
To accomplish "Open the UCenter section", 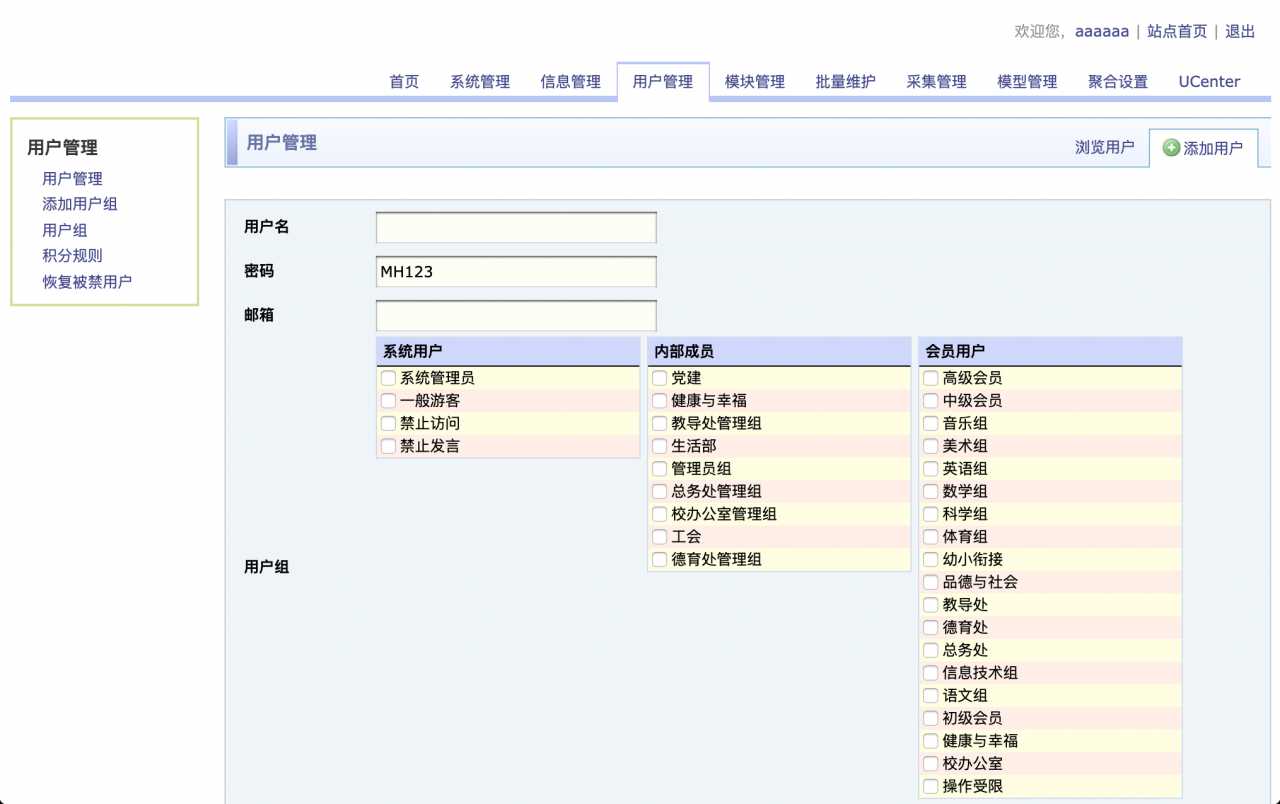I will pyautogui.click(x=1209, y=82).
